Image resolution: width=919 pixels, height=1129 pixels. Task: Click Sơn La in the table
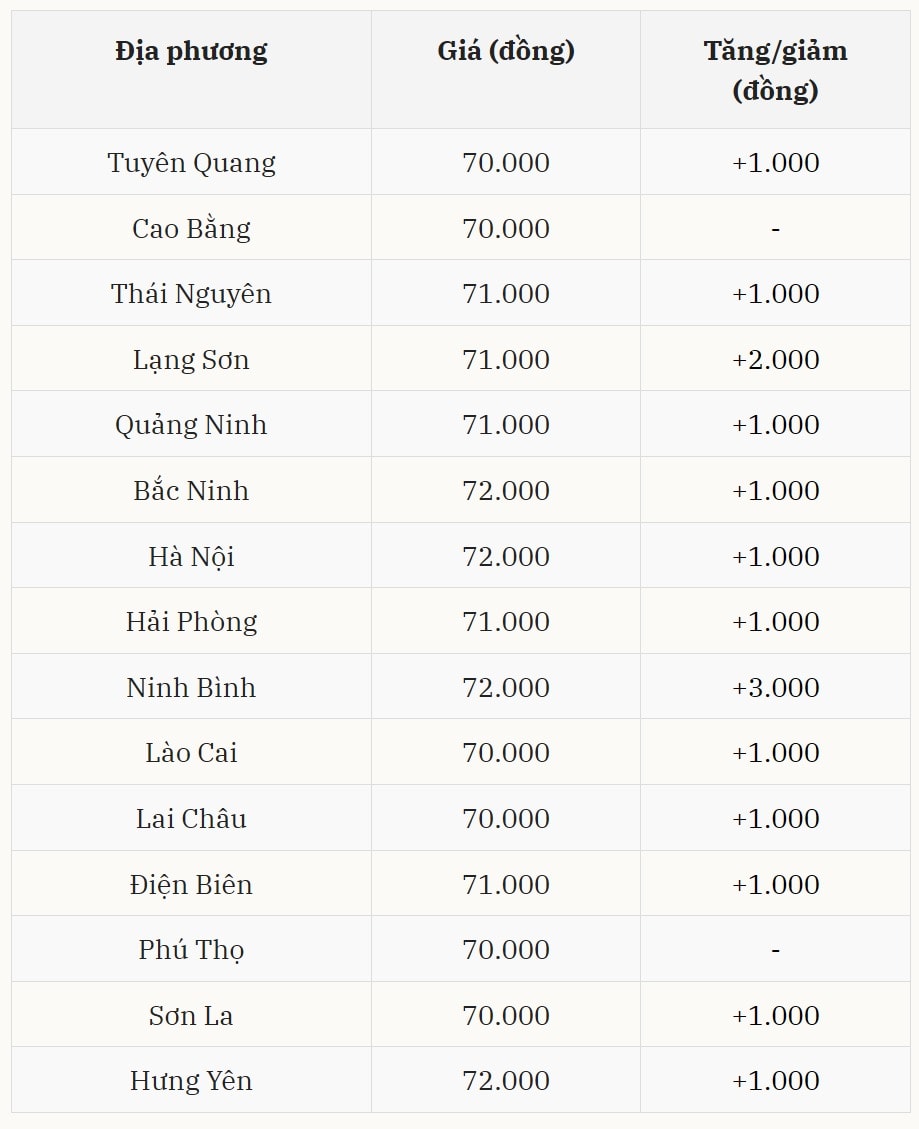191,1016
